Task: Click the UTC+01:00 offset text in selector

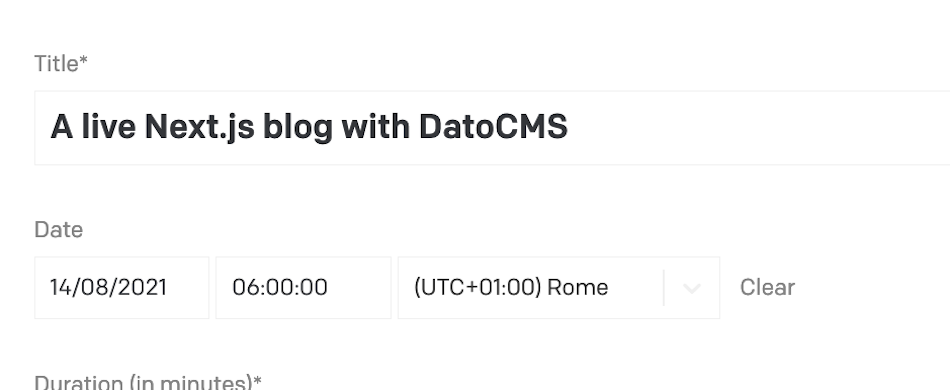Action: [477, 288]
